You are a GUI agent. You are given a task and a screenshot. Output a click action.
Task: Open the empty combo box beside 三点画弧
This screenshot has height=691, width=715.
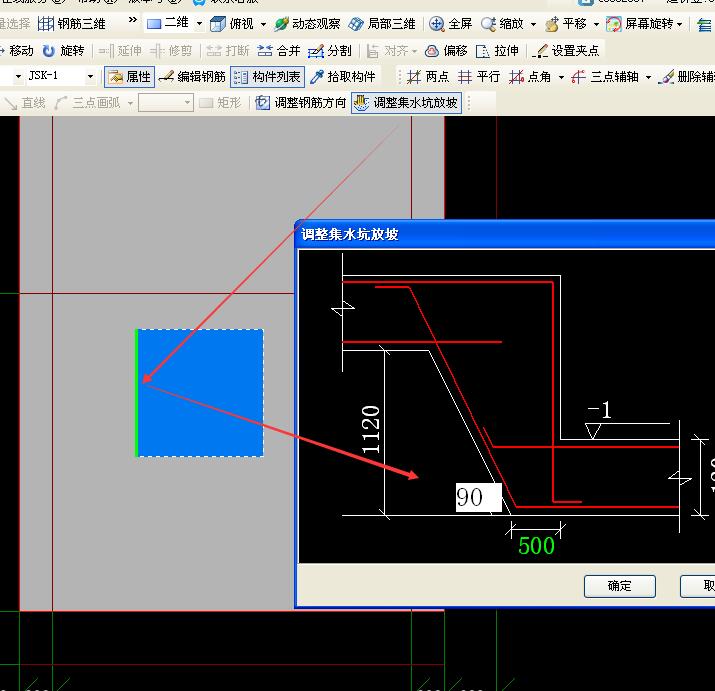coord(166,103)
